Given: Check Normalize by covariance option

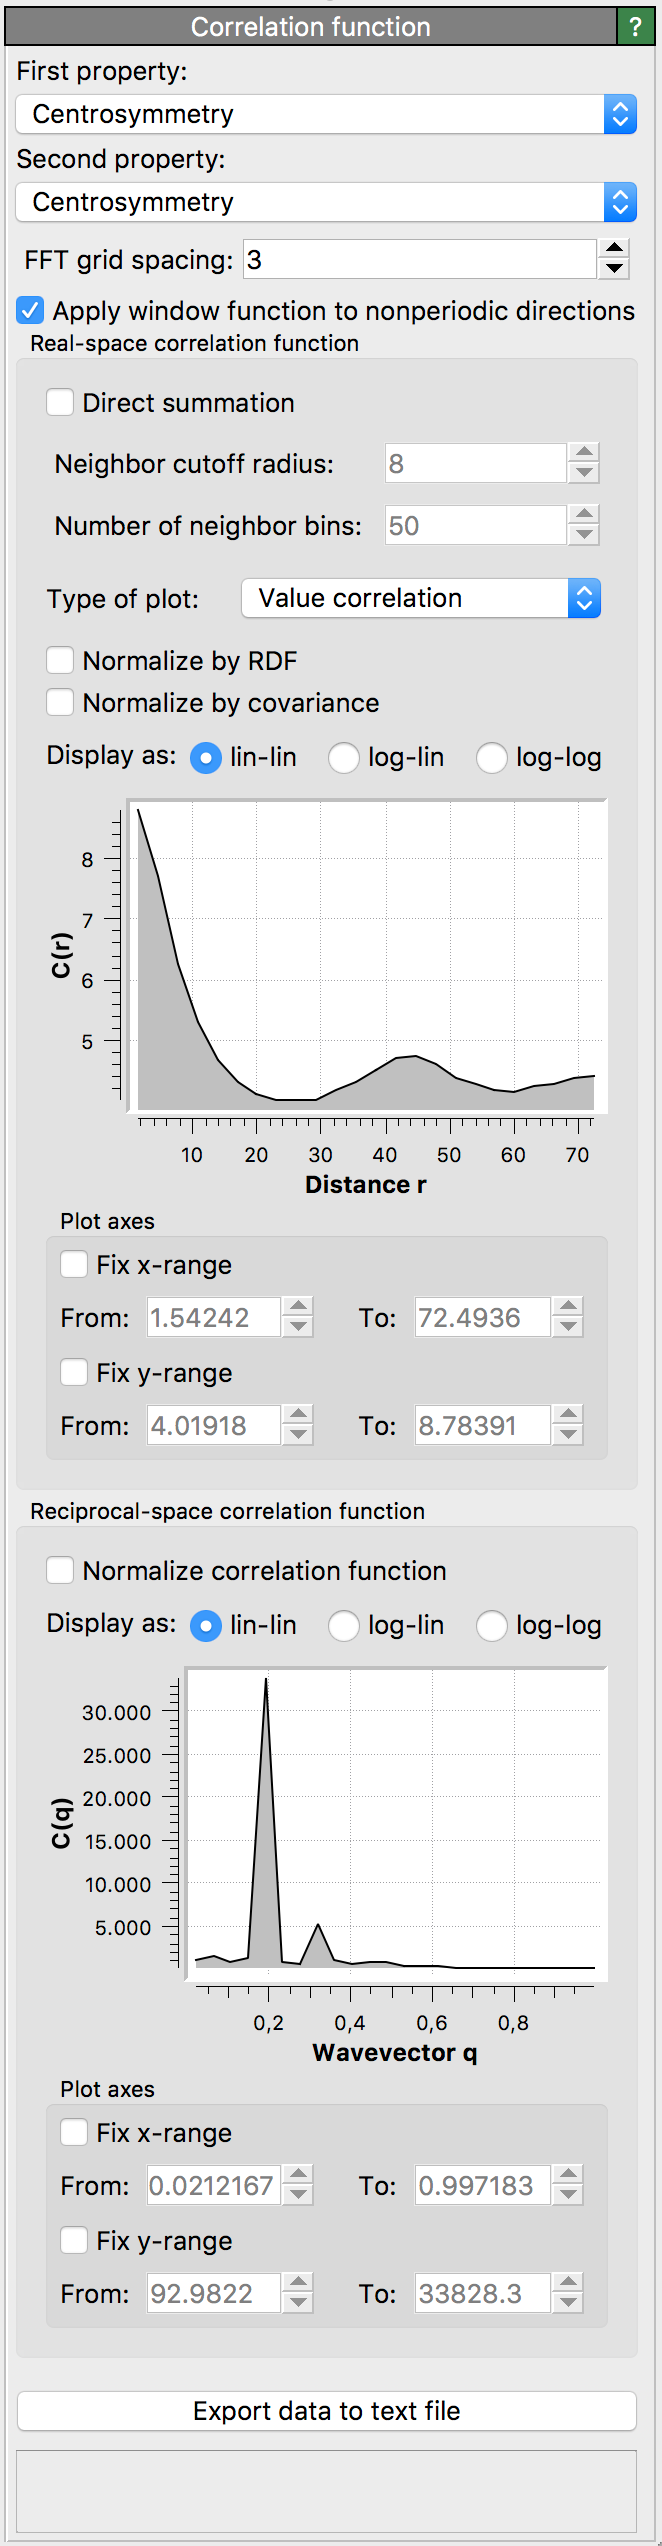Looking at the screenshot, I should 61,703.
